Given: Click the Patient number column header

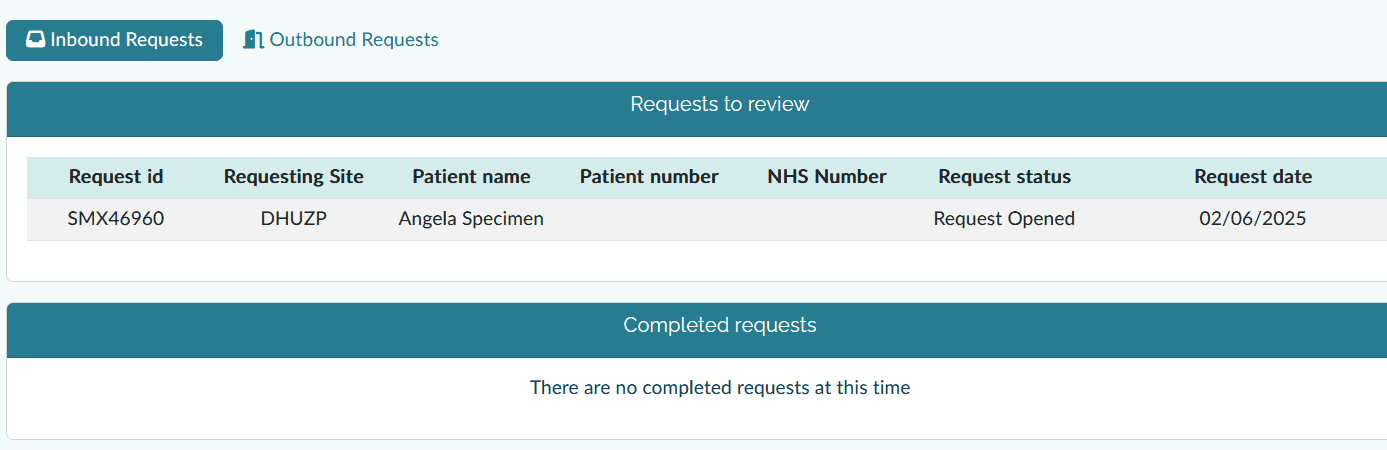Looking at the screenshot, I should click(649, 177).
